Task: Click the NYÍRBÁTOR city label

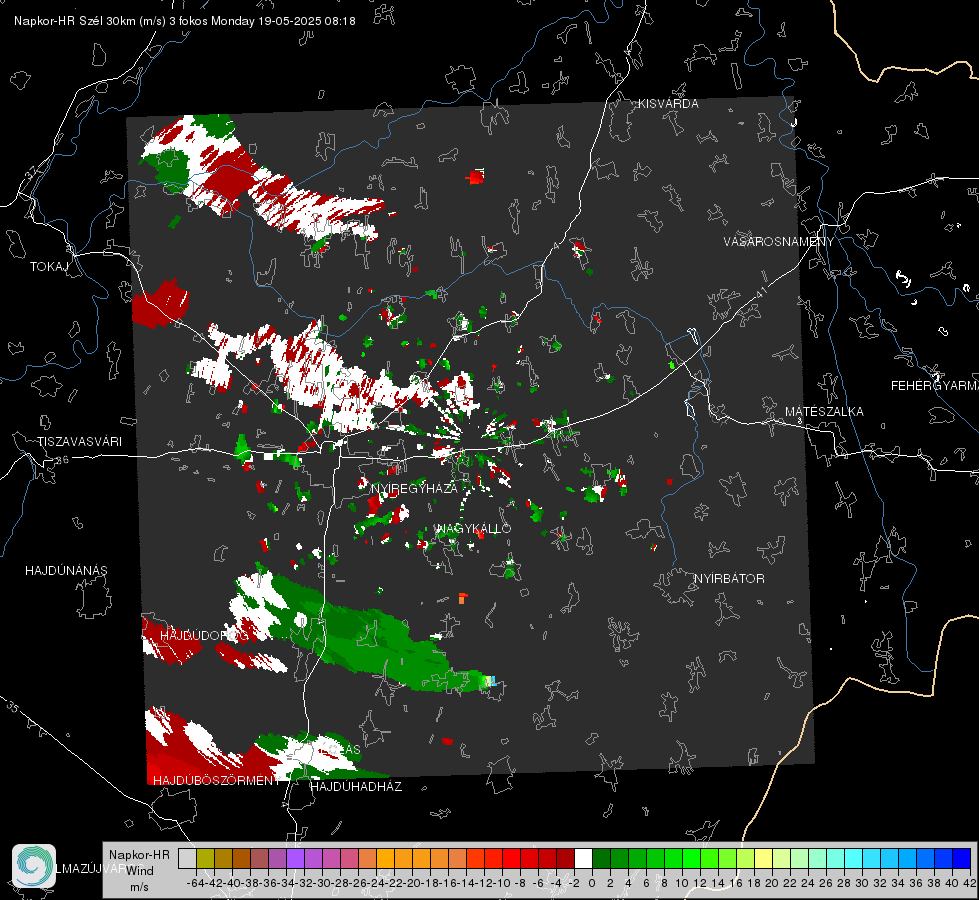Action: [729, 579]
